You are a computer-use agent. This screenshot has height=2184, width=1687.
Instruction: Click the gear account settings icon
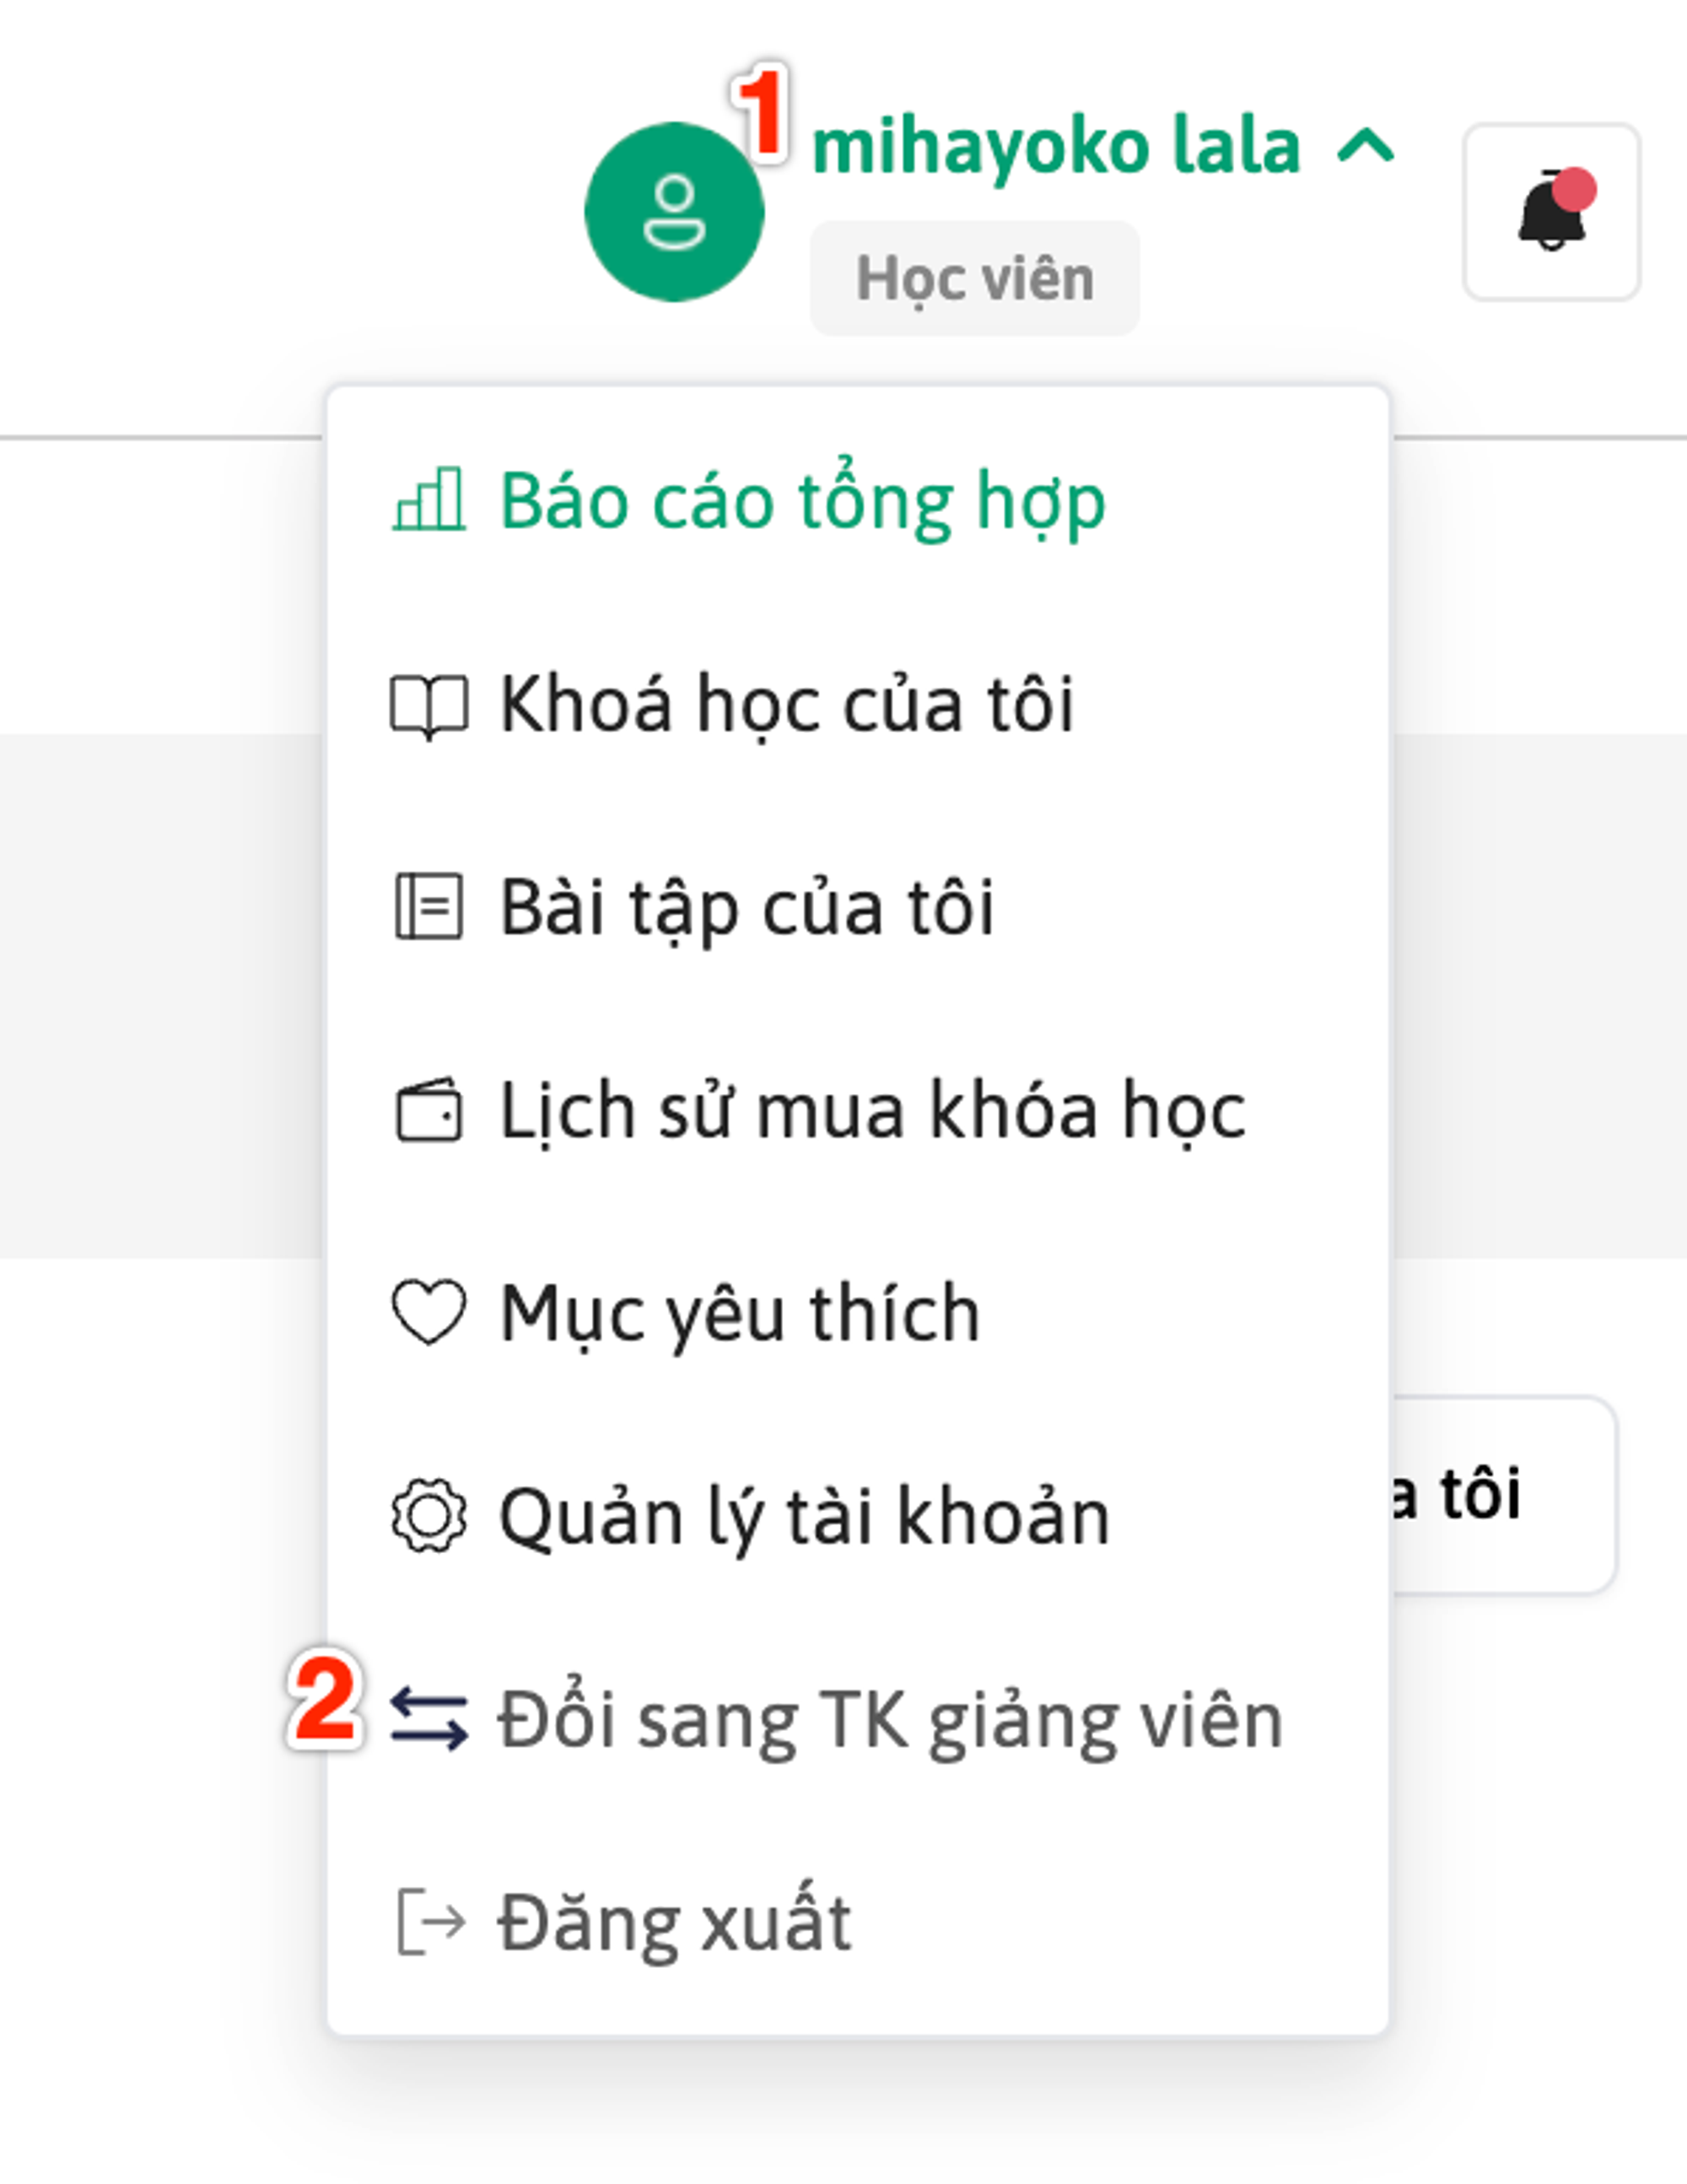[429, 1516]
